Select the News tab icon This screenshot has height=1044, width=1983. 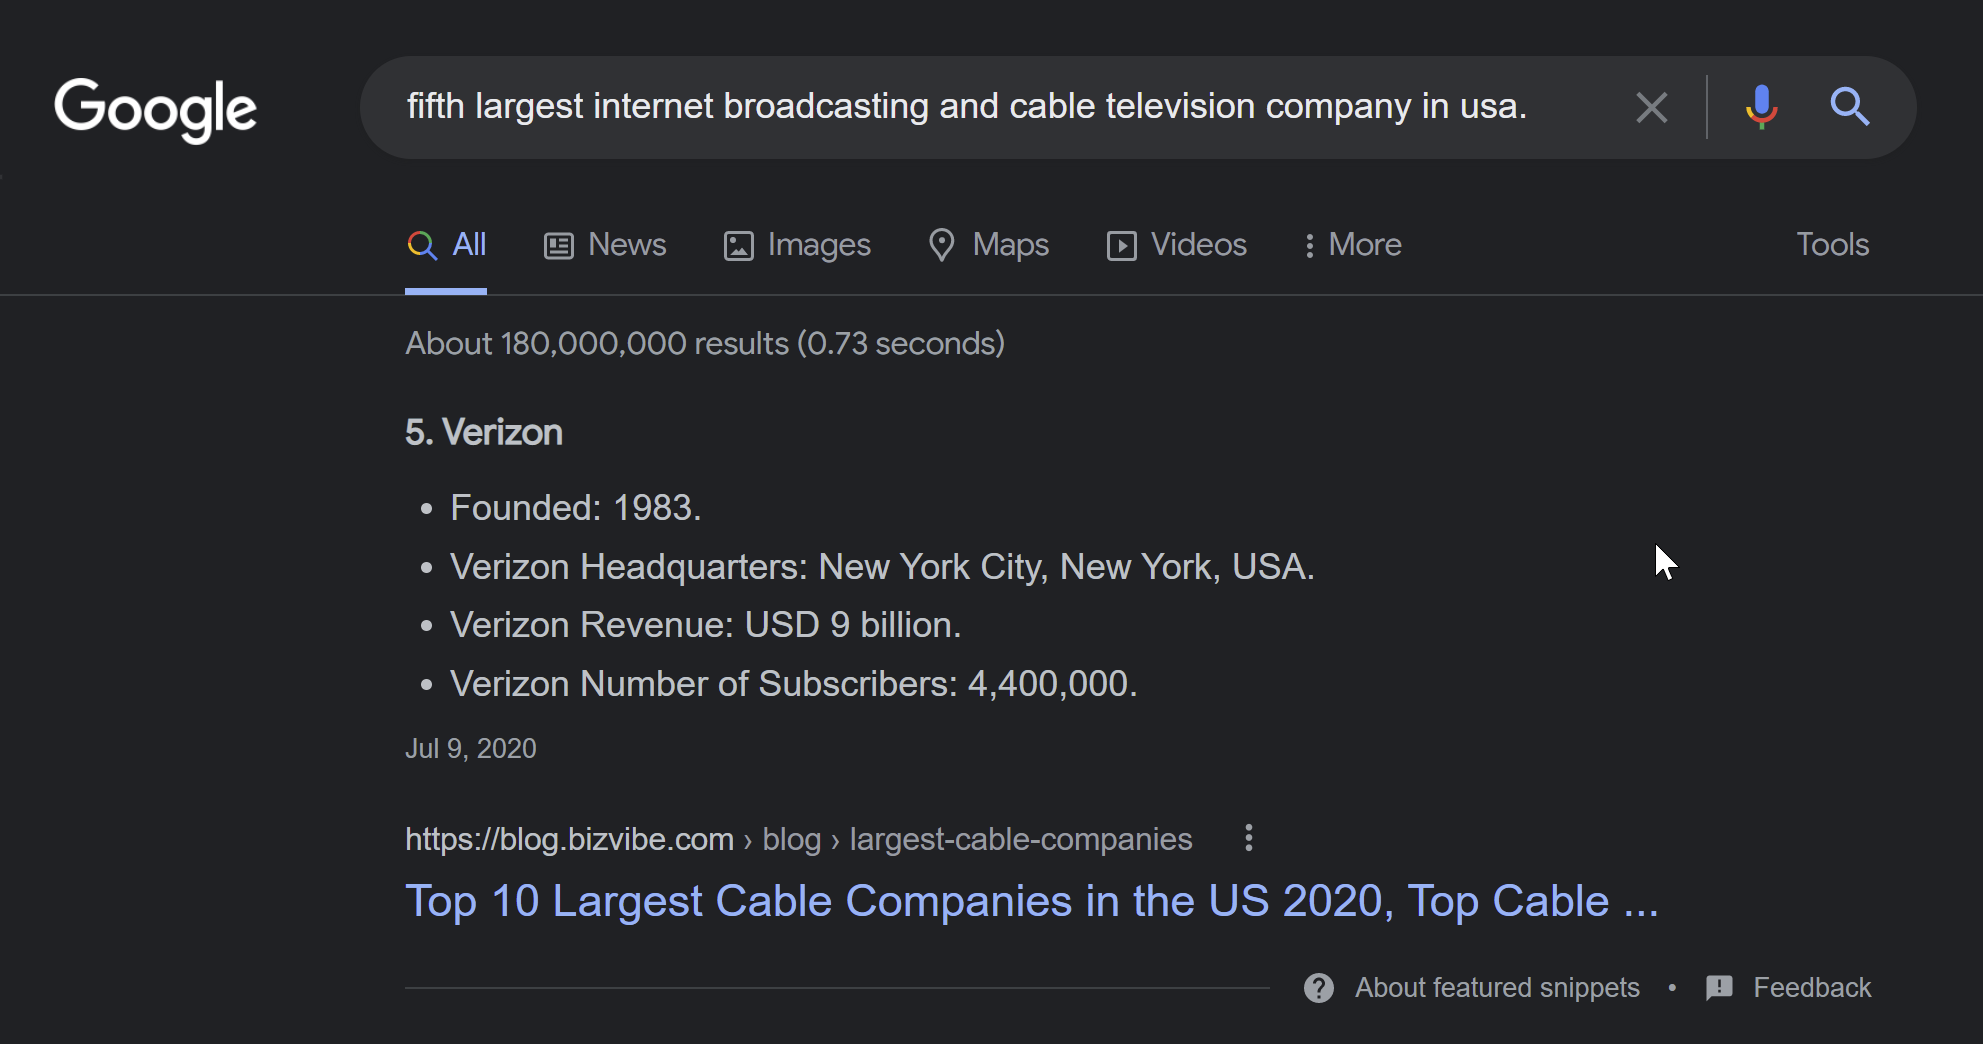tap(558, 245)
